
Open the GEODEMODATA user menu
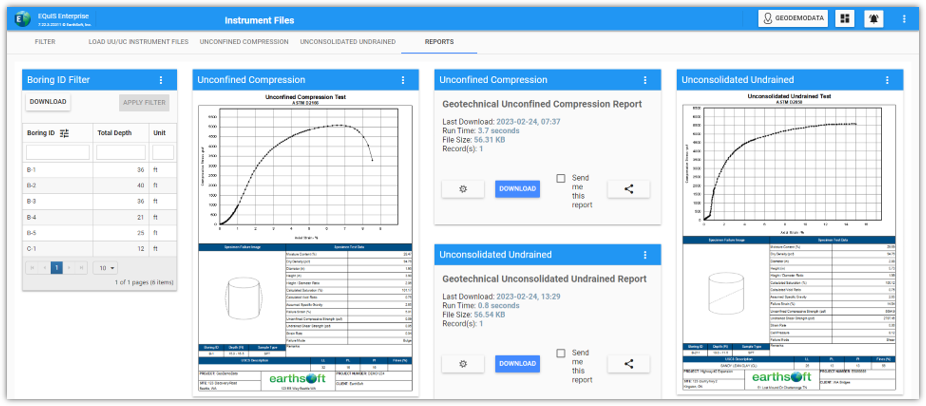pos(793,19)
